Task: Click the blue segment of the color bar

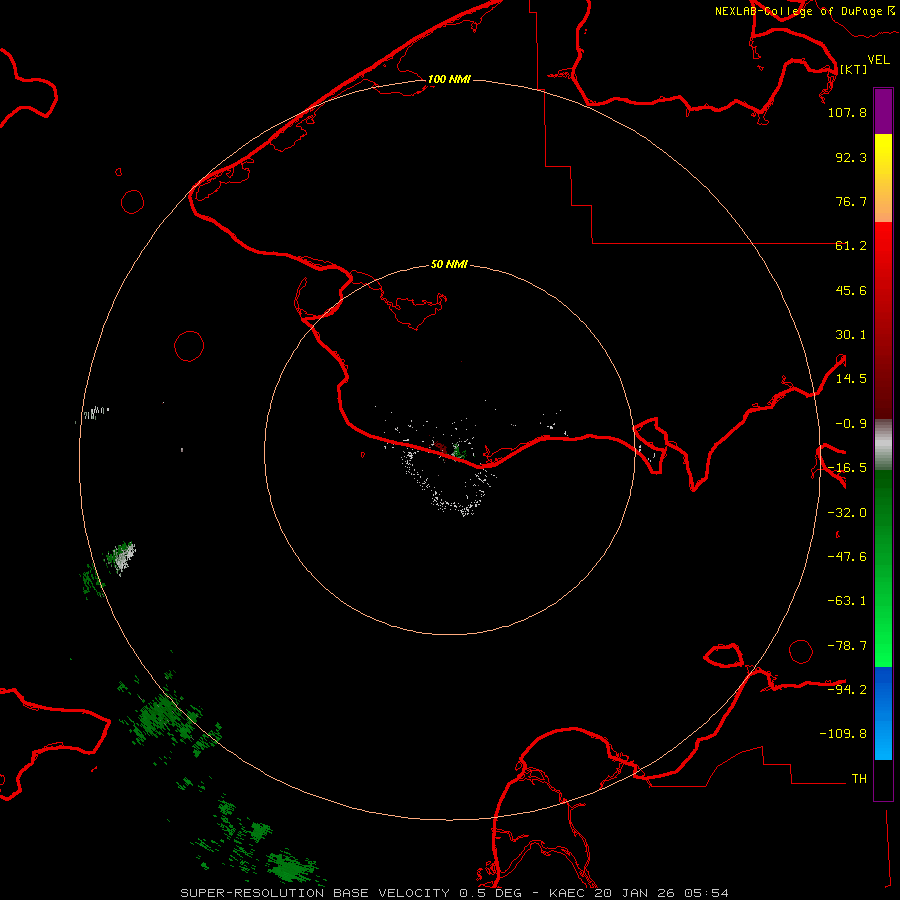Action: 883,713
